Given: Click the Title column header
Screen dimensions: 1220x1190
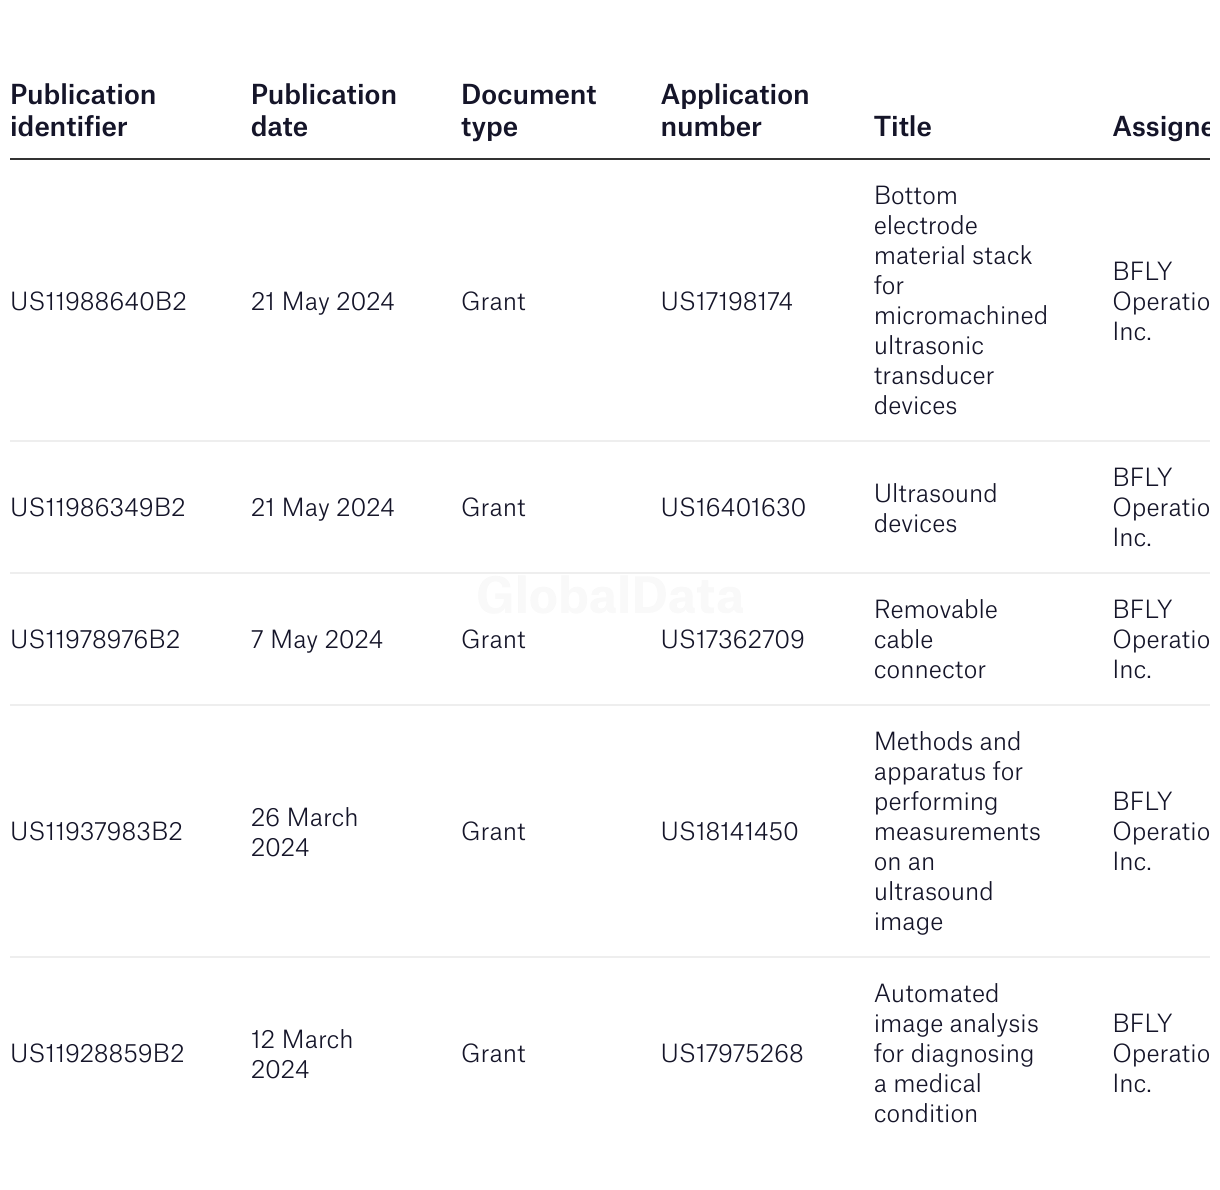Looking at the screenshot, I should 902,126.
